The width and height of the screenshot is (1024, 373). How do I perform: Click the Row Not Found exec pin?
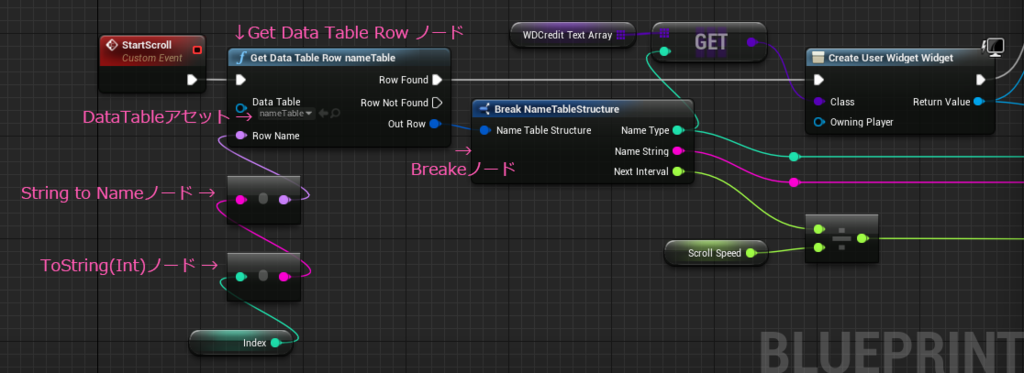pyautogui.click(x=437, y=103)
